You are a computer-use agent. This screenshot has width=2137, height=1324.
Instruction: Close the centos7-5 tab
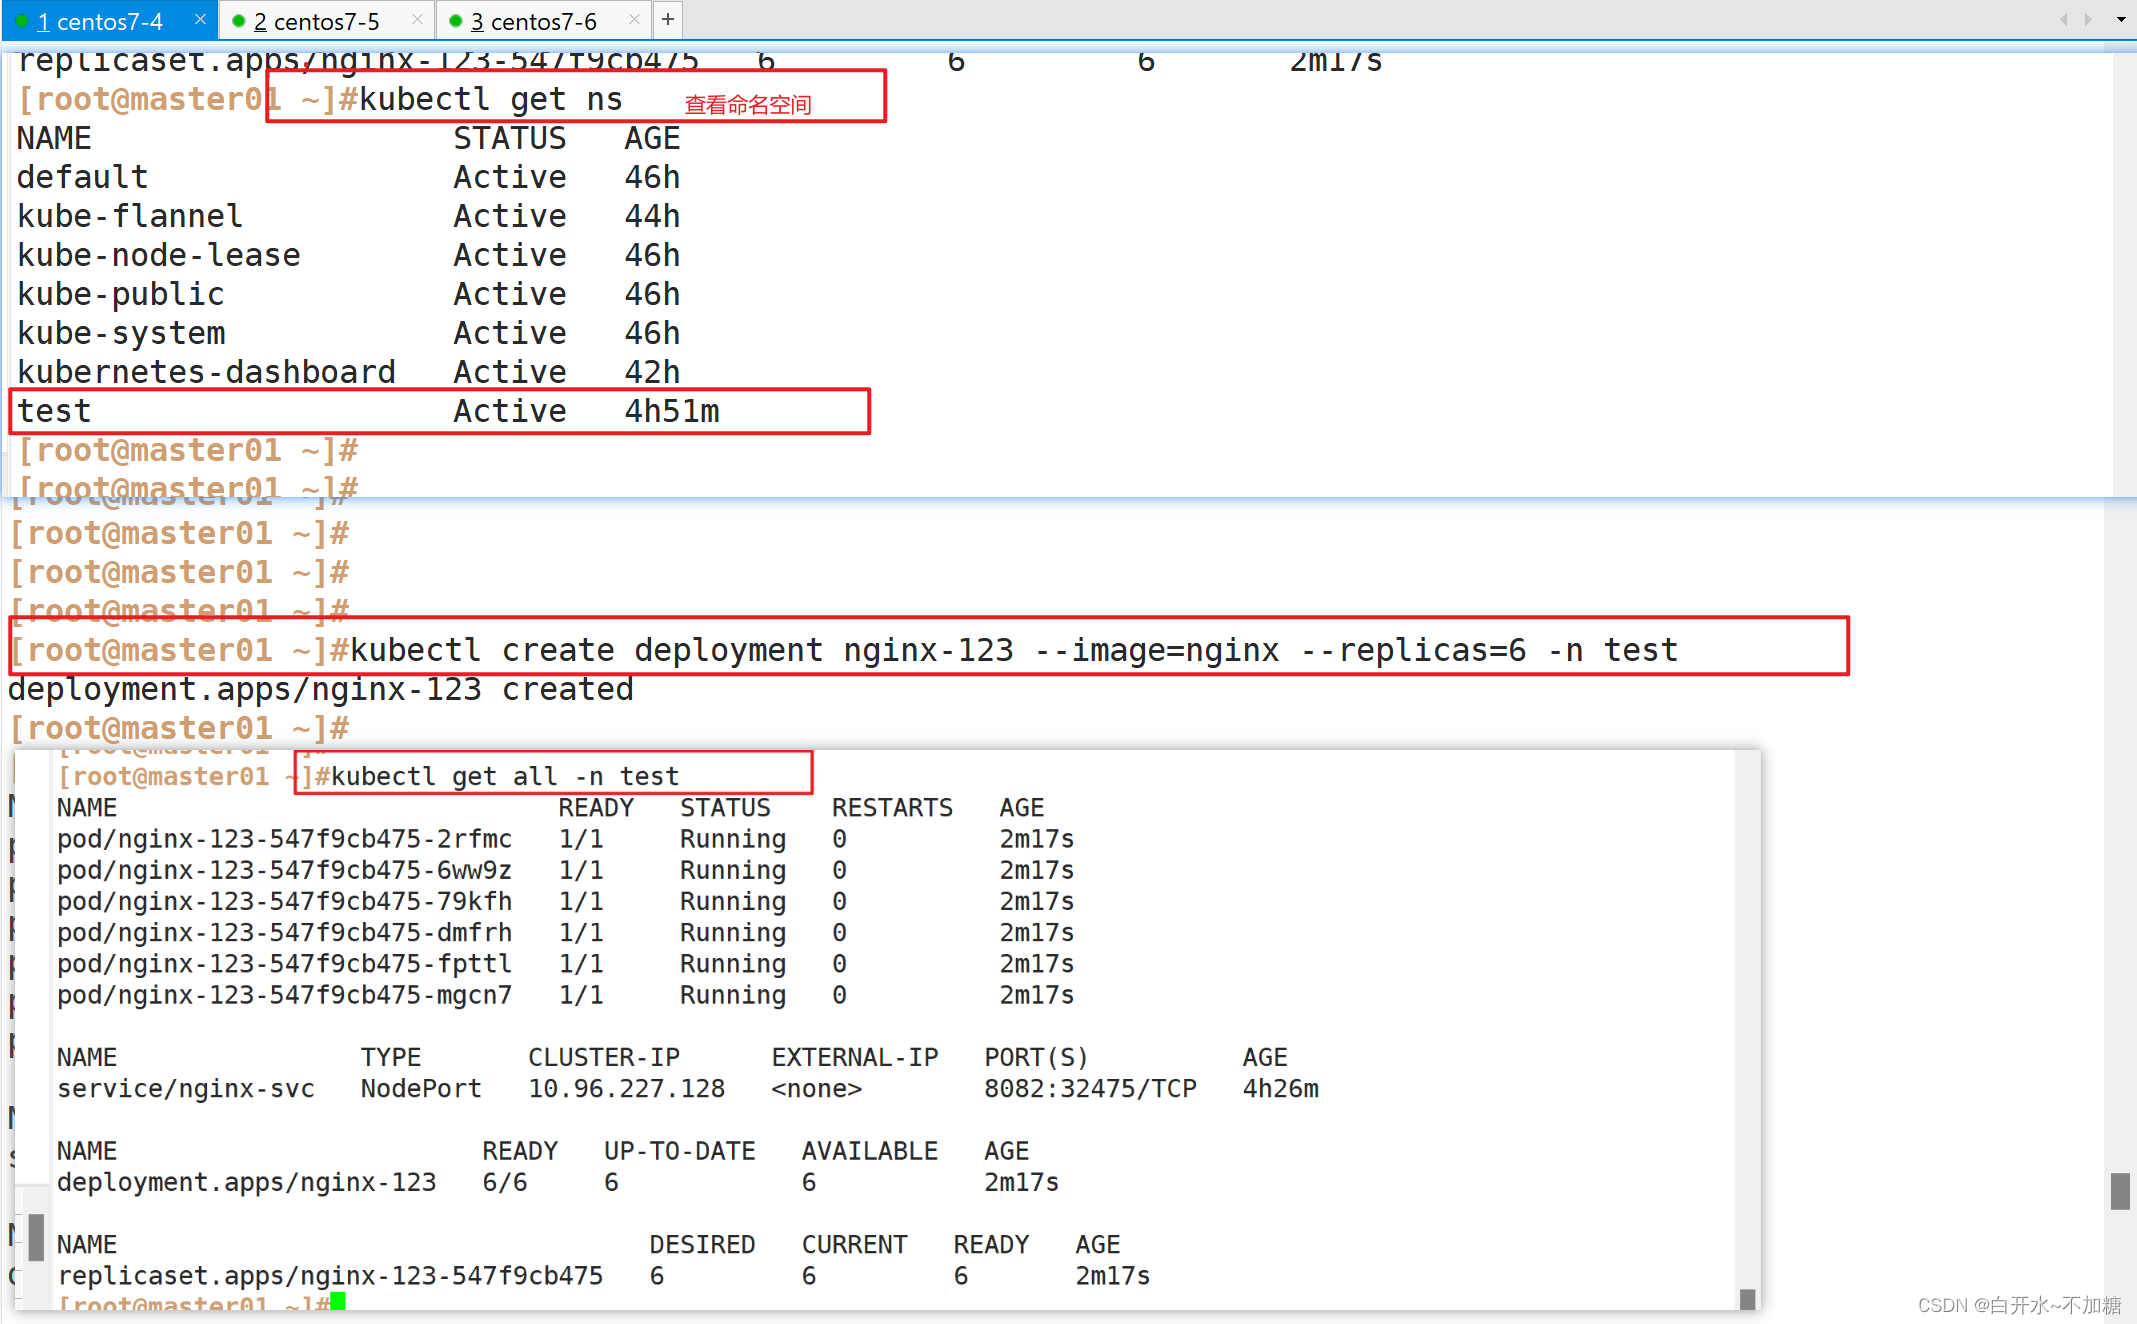417,20
